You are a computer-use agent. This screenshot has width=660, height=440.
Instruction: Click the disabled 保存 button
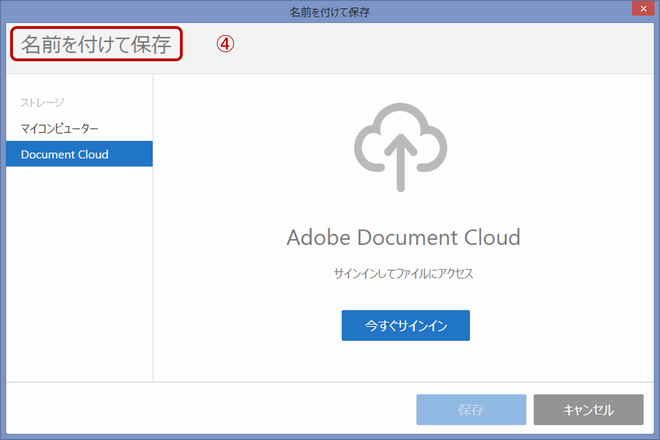coord(471,410)
